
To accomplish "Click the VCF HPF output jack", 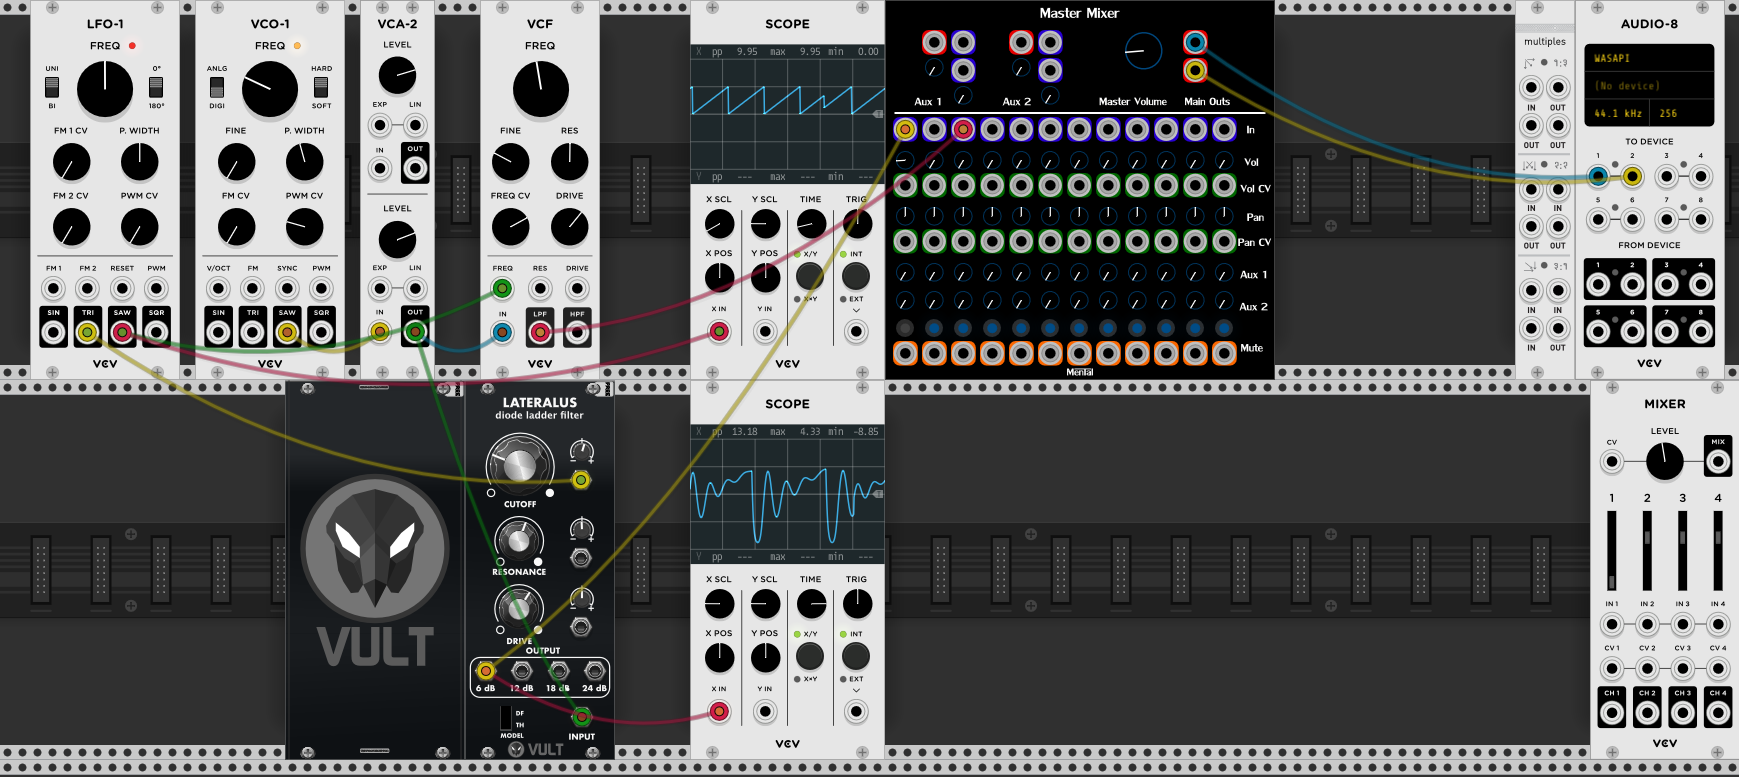I will click(x=577, y=332).
